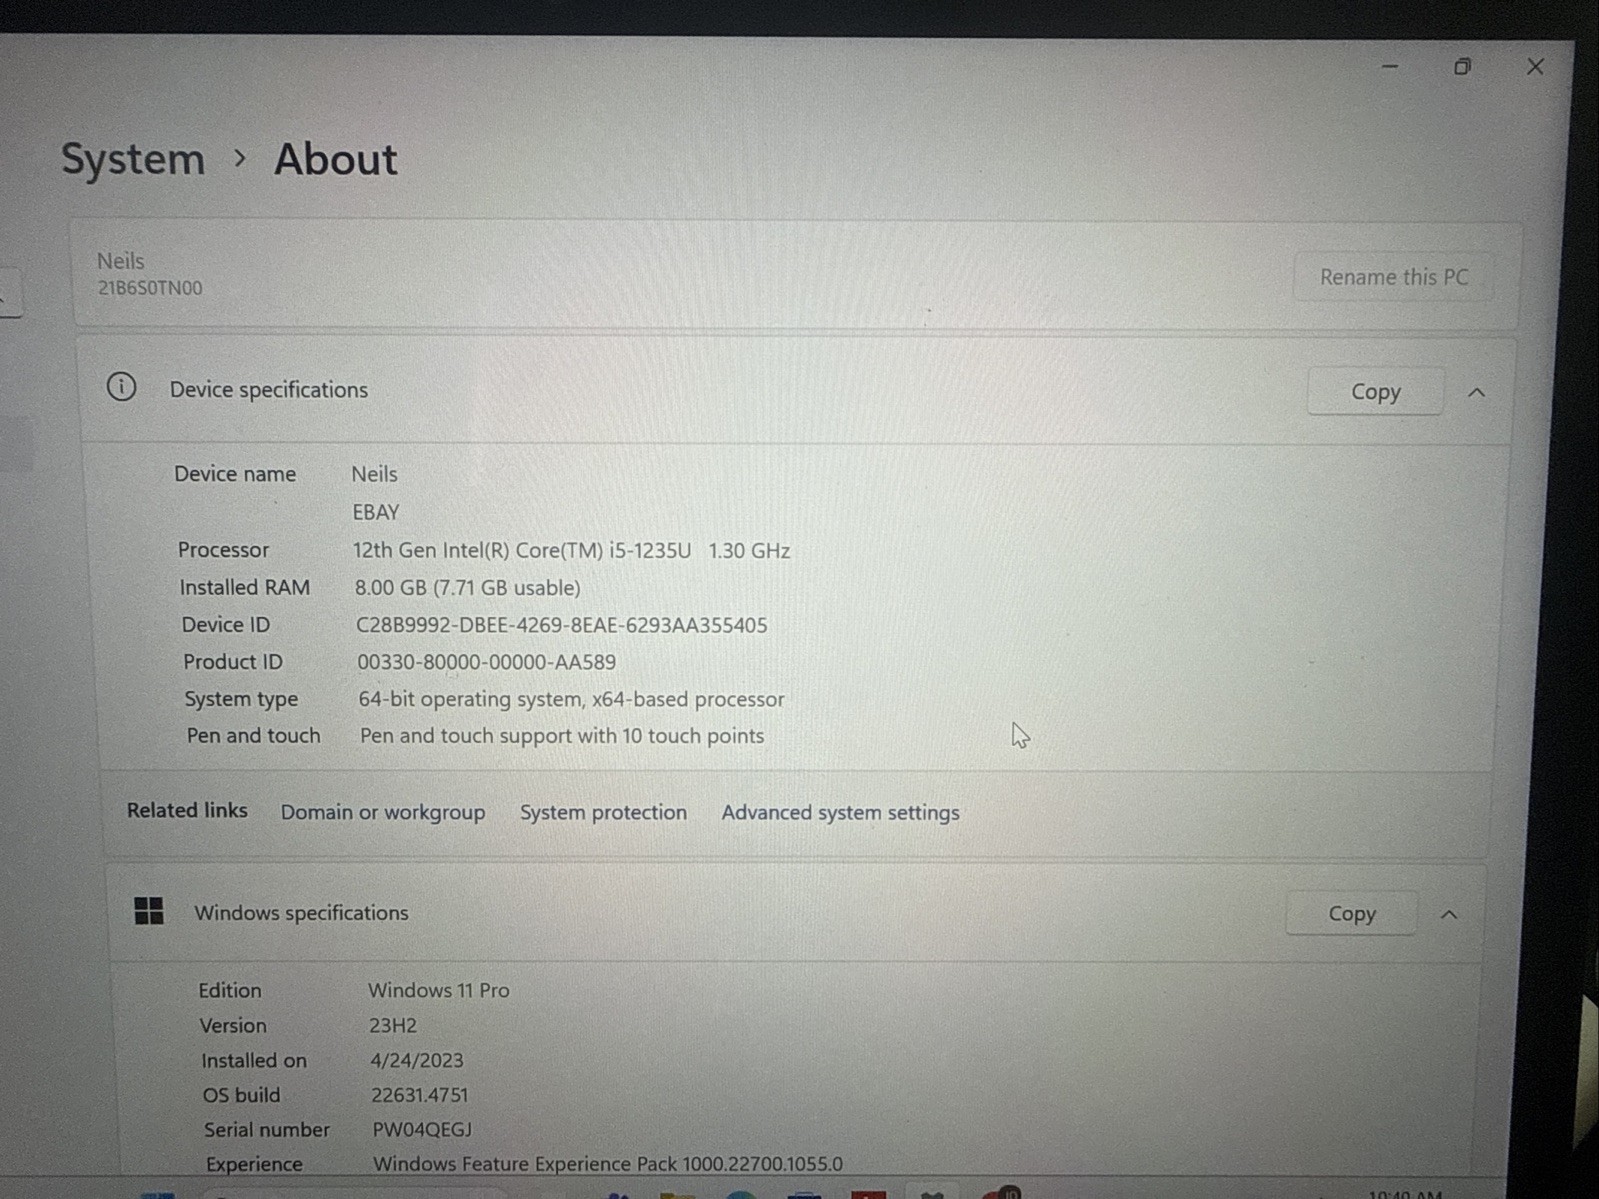Open the Domain or workgroup link
This screenshot has width=1599, height=1199.
coord(383,812)
